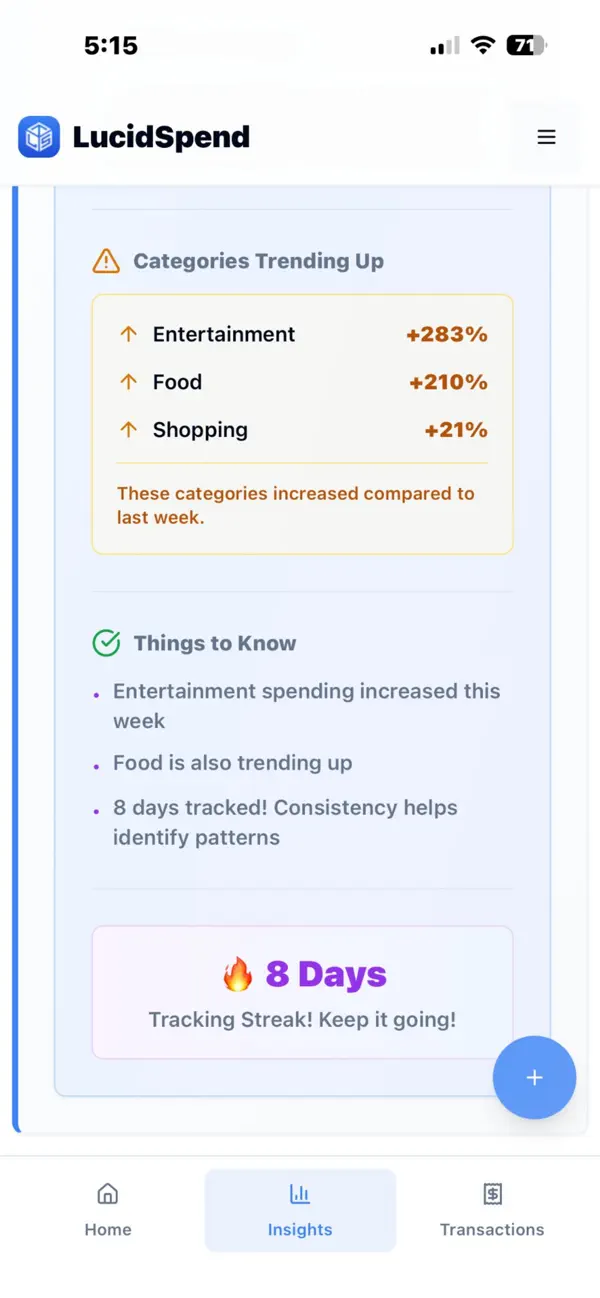Switch to the Transactions tab
Screen dimensions: 600x1298
coord(492,1210)
